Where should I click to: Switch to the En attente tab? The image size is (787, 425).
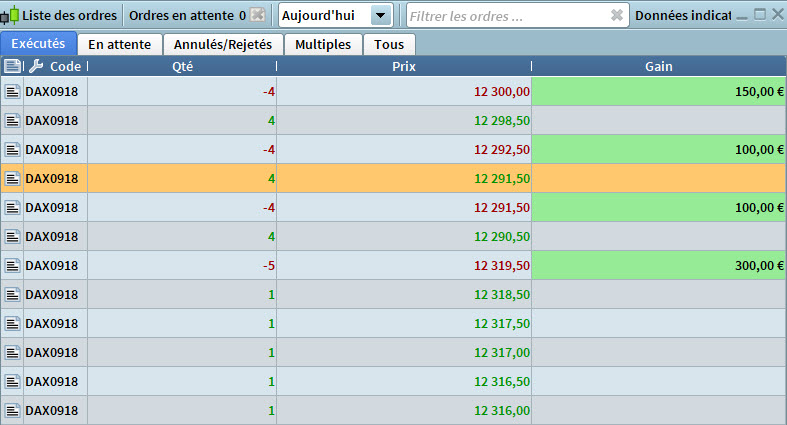coord(119,44)
